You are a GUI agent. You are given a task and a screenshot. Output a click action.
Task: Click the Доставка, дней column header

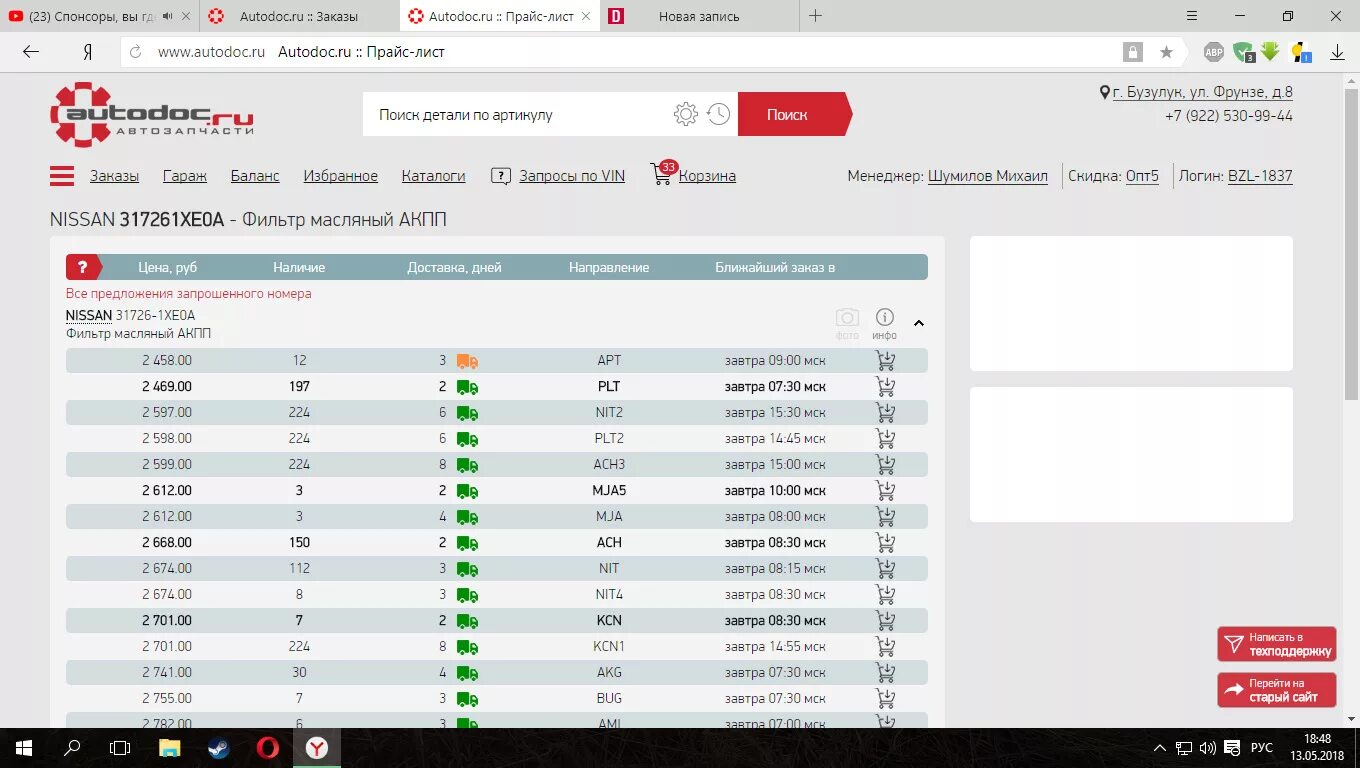pos(454,267)
